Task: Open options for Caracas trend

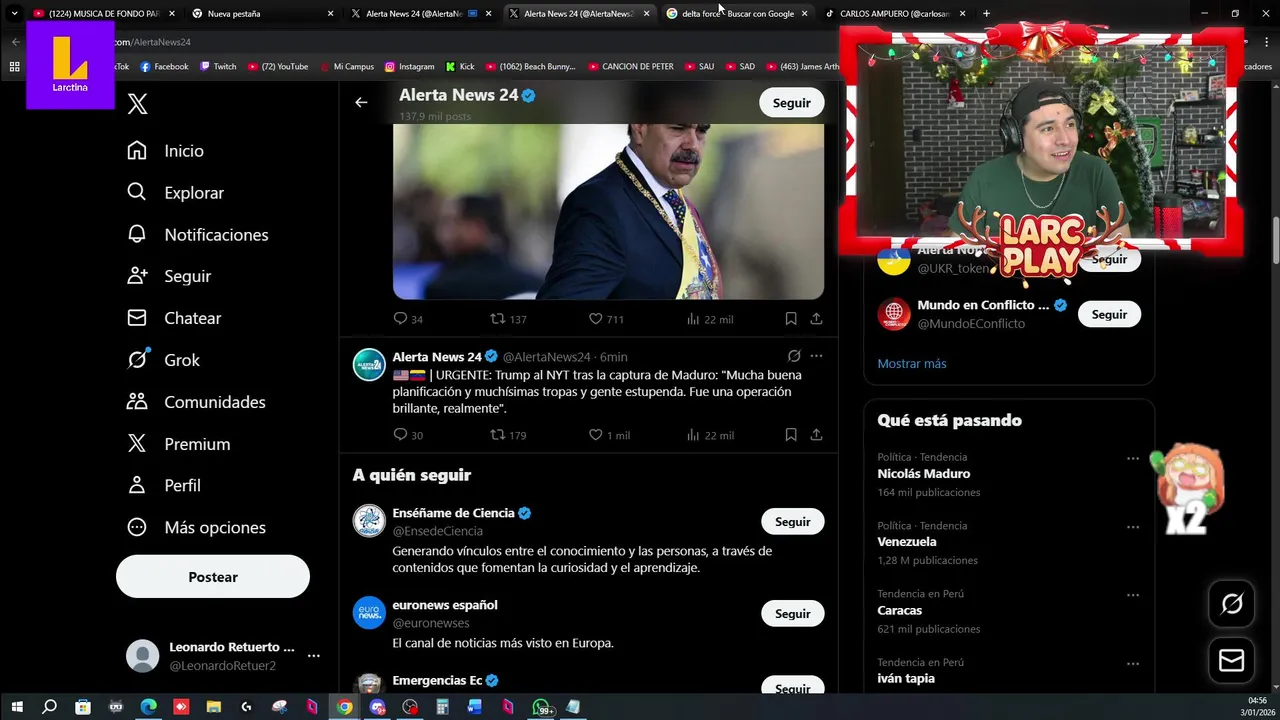Action: pos(1133,594)
